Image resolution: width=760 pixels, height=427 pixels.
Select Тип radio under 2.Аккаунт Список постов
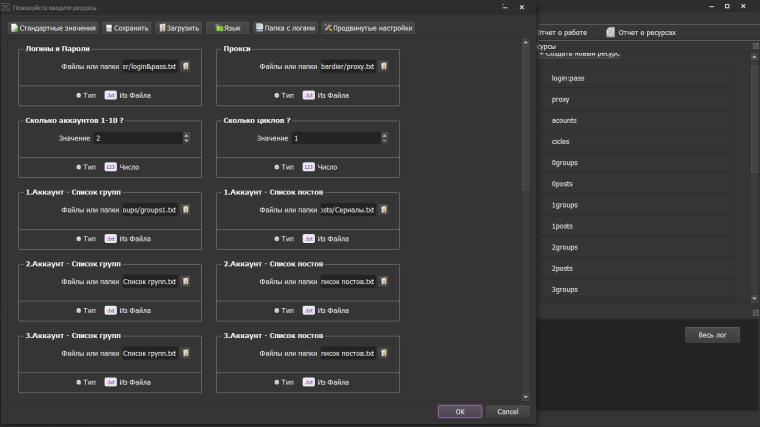point(278,310)
